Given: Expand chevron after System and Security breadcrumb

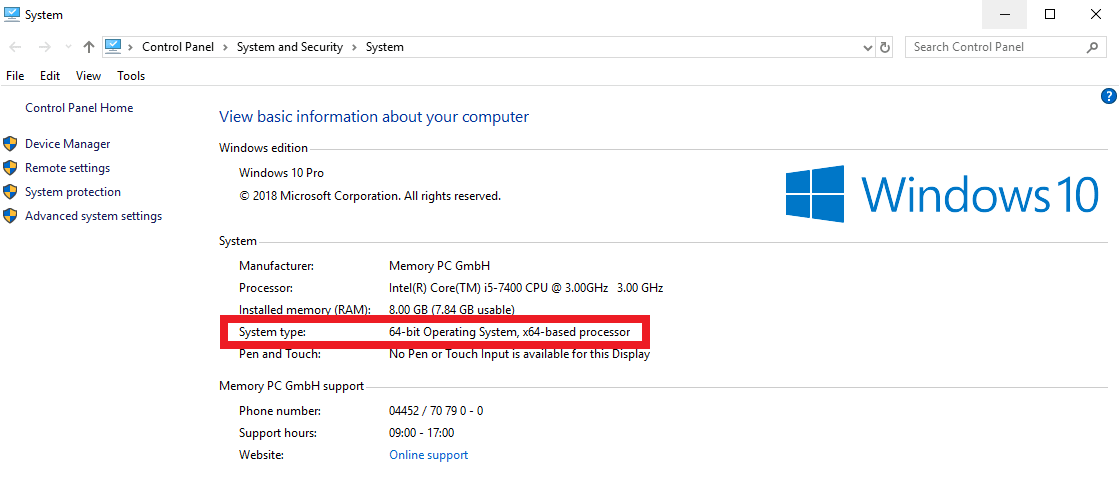Looking at the screenshot, I should pos(355,47).
